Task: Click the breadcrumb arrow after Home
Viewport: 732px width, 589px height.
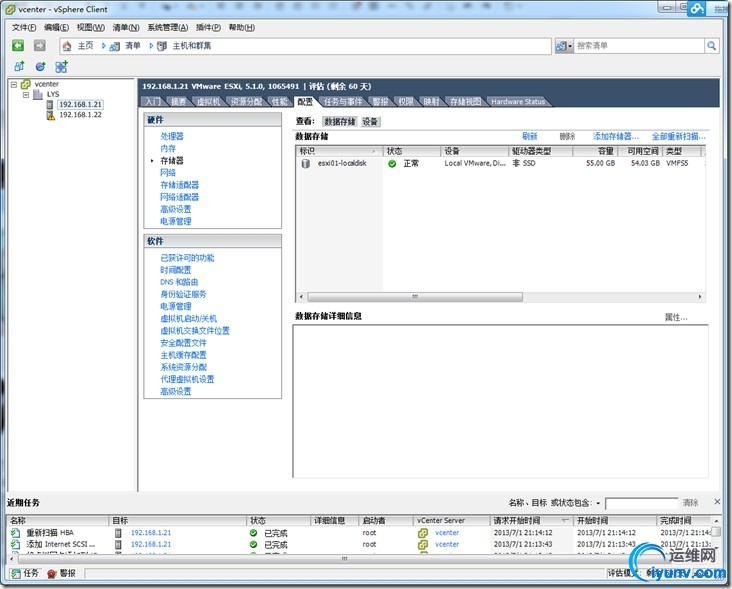Action: pos(104,46)
